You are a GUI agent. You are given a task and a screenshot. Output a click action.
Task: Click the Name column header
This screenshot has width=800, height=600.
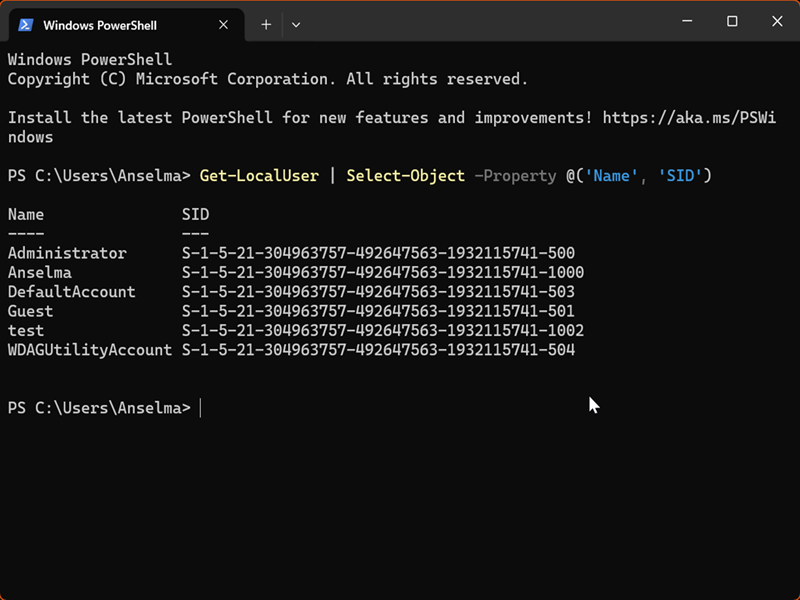tap(26, 215)
